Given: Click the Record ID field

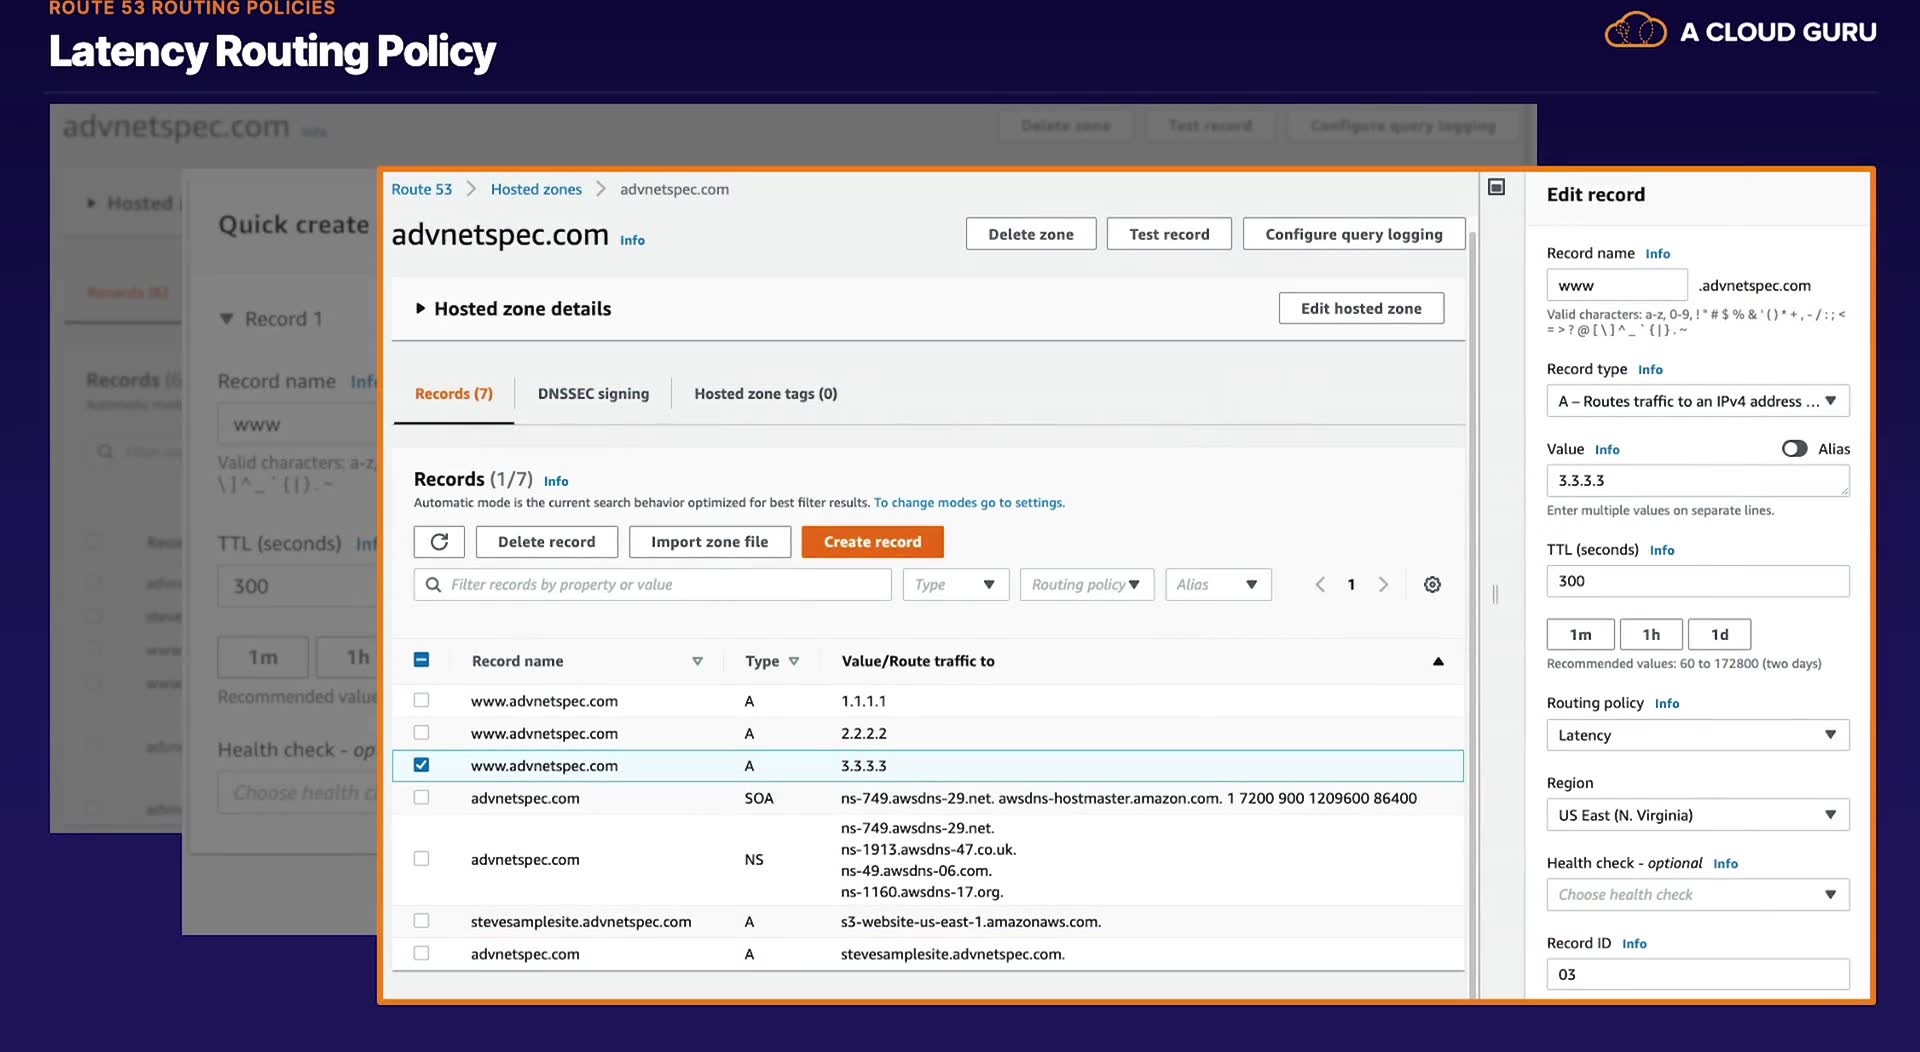Looking at the screenshot, I should pos(1698,975).
